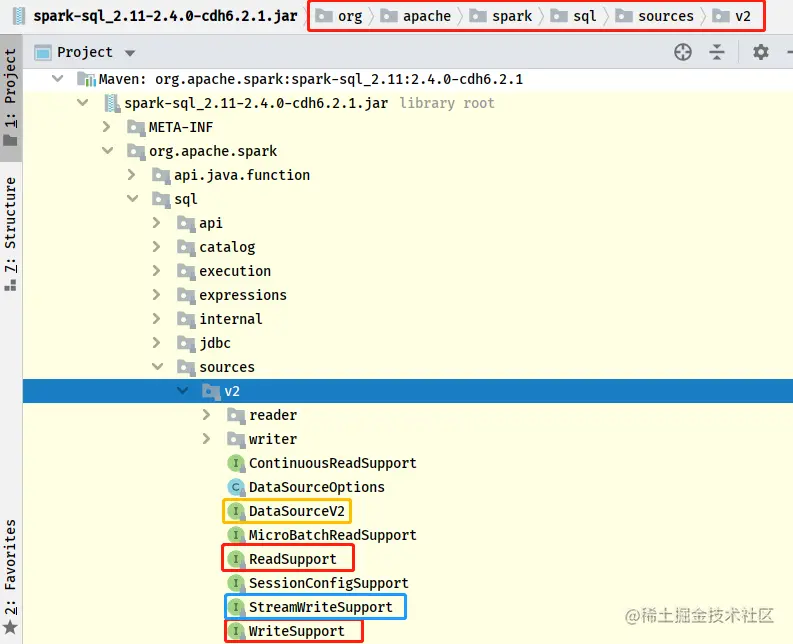Select the internal package row
This screenshot has height=644, width=793.
[x=408, y=319]
